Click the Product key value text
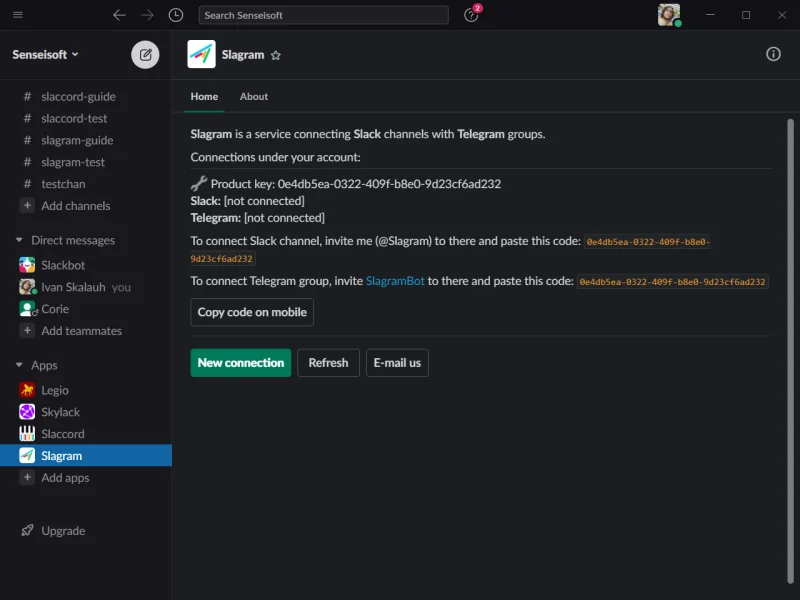800x600 pixels. click(x=389, y=184)
